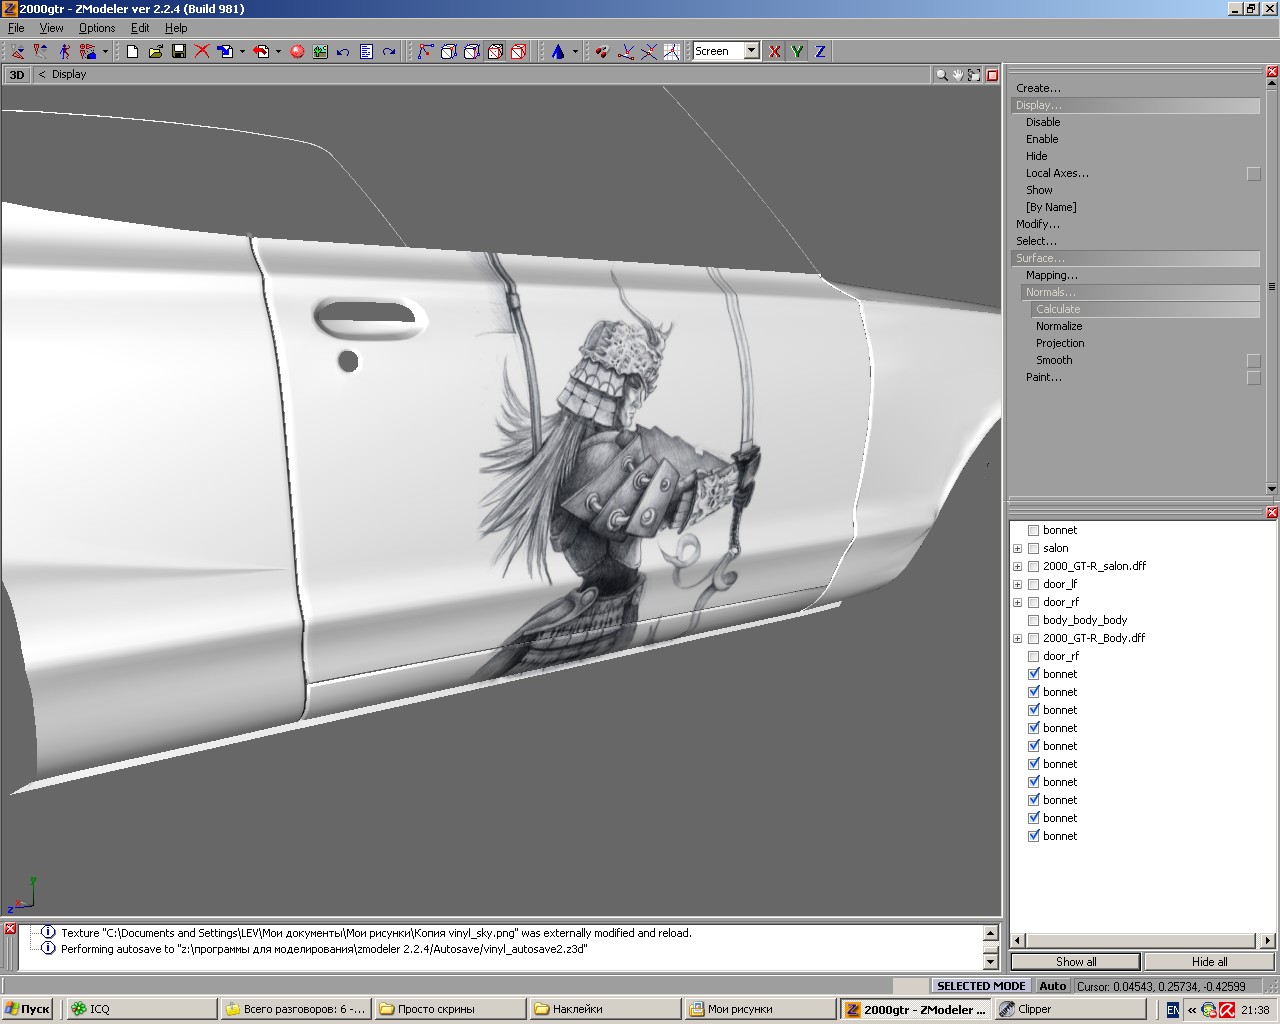Tick the Smooth option box
This screenshot has width=1280, height=1024.
click(1253, 361)
